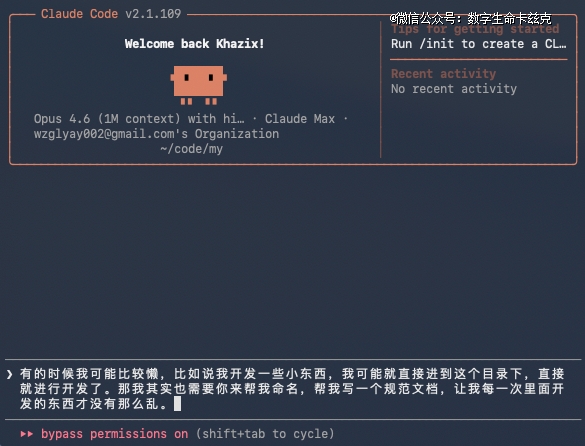Click the Claude Code title label
Viewport: 585px width, 446px height.
(79, 14)
